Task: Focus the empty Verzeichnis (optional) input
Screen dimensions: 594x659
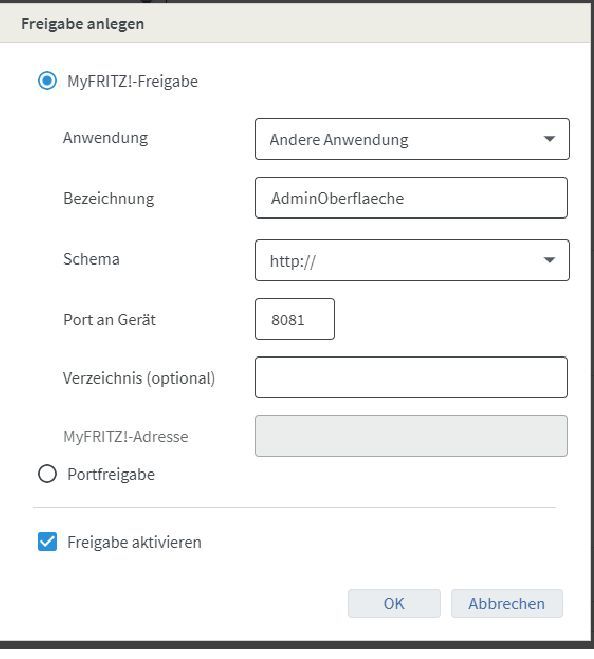Action: pos(411,377)
